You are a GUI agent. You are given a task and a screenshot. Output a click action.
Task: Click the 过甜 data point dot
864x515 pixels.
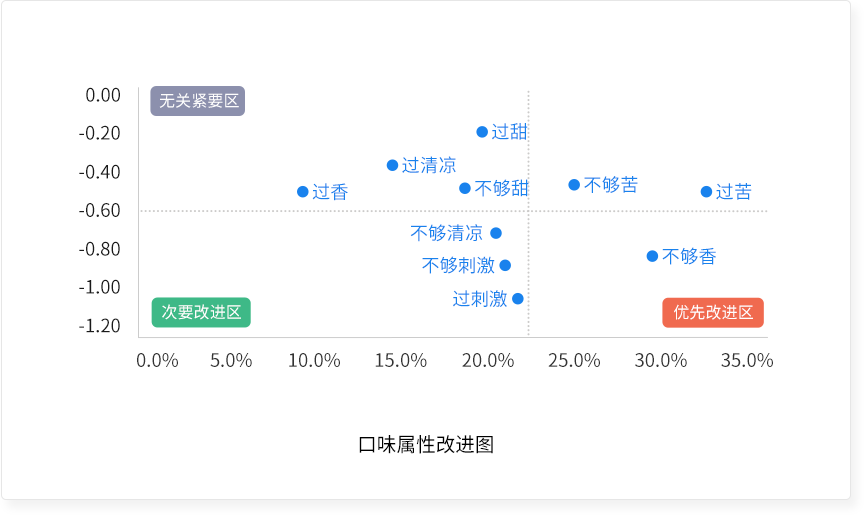(482, 132)
